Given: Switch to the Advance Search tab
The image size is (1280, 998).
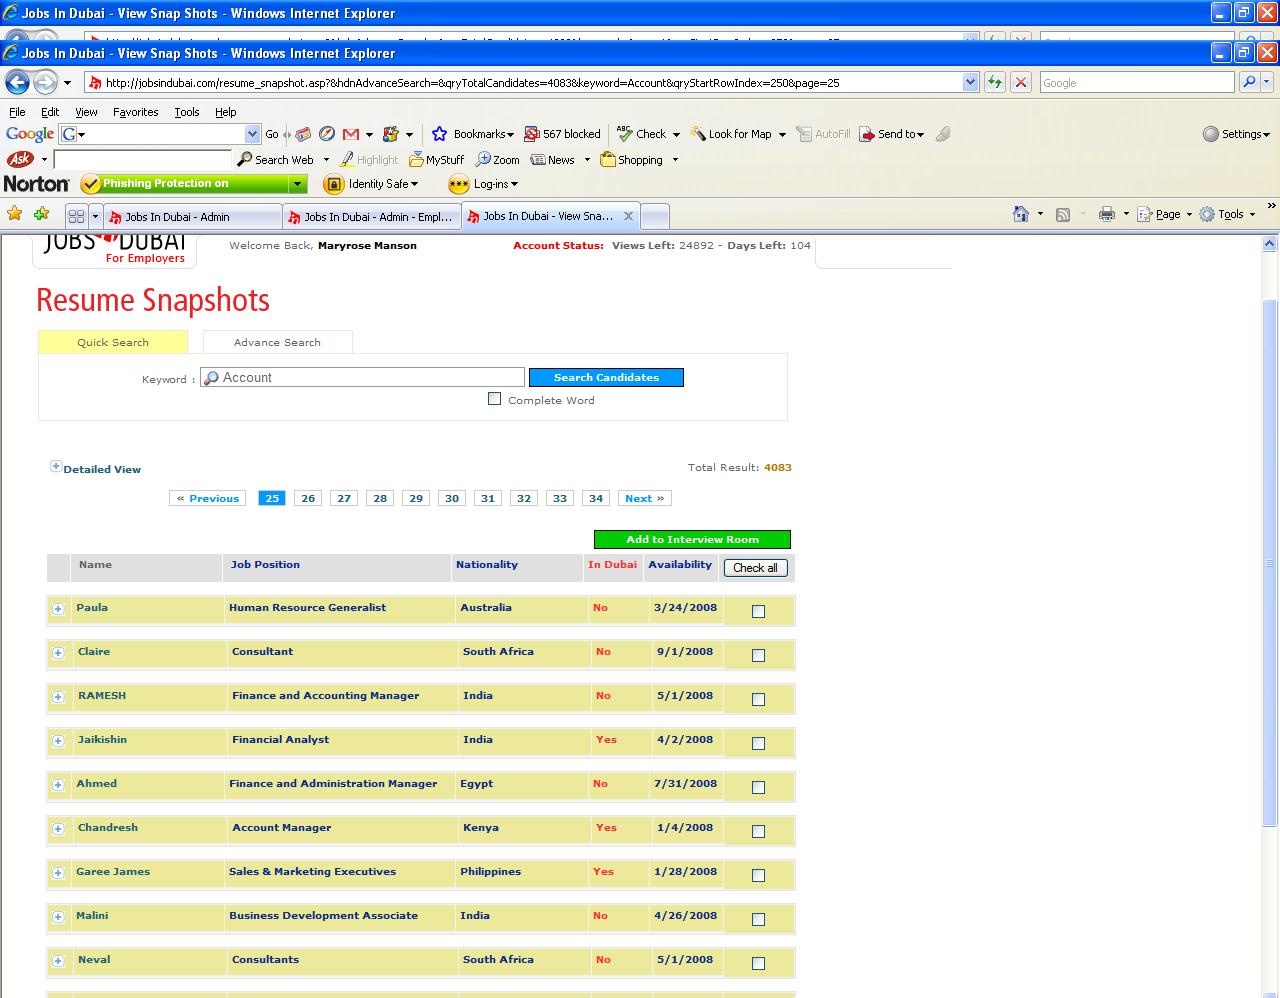Looking at the screenshot, I should (277, 342).
